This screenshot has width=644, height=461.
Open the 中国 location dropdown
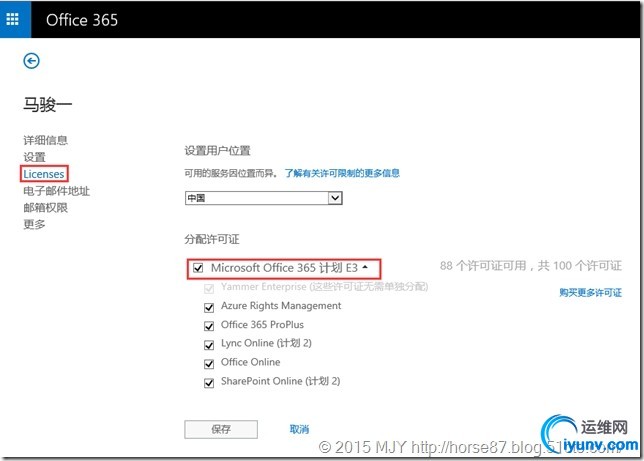tap(263, 198)
